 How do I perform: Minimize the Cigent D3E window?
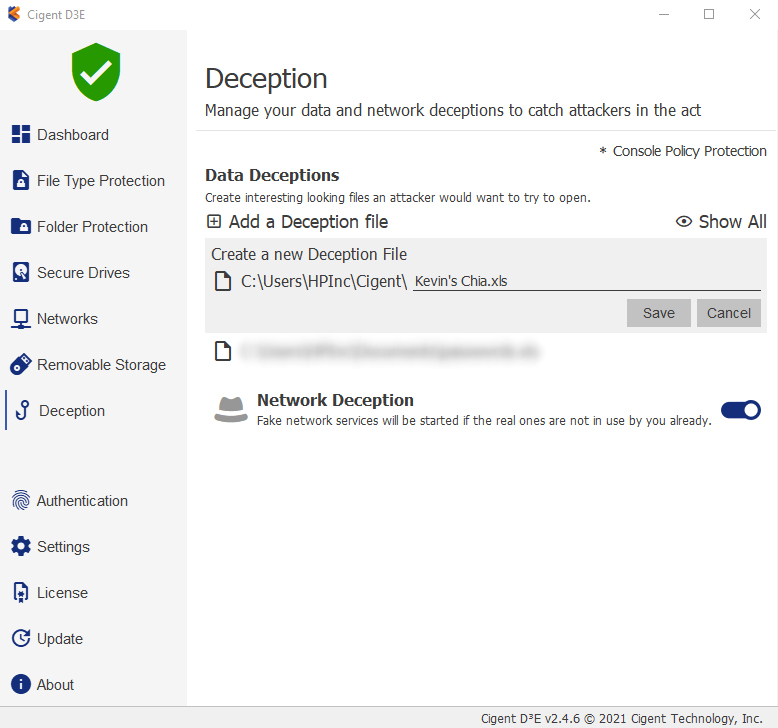click(664, 14)
